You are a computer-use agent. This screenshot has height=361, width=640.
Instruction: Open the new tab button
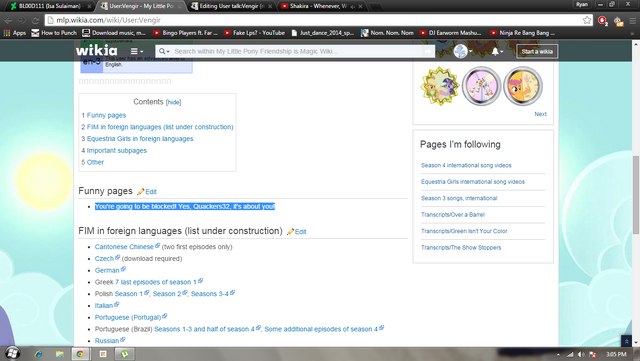point(375,7)
